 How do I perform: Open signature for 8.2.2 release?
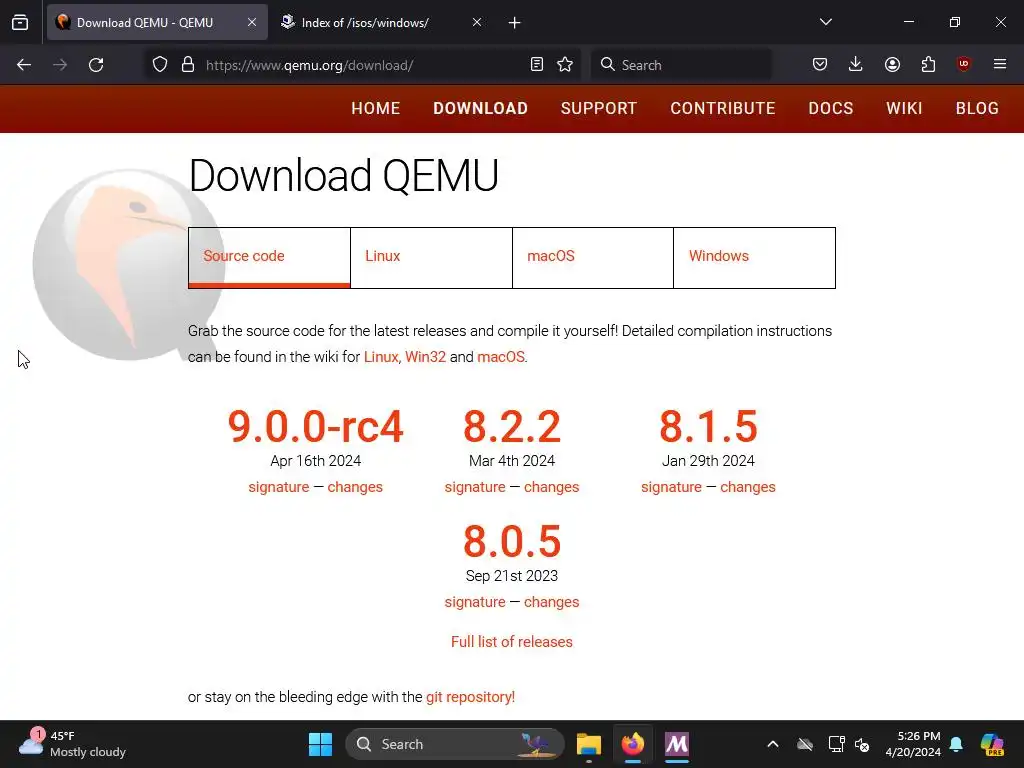point(475,487)
